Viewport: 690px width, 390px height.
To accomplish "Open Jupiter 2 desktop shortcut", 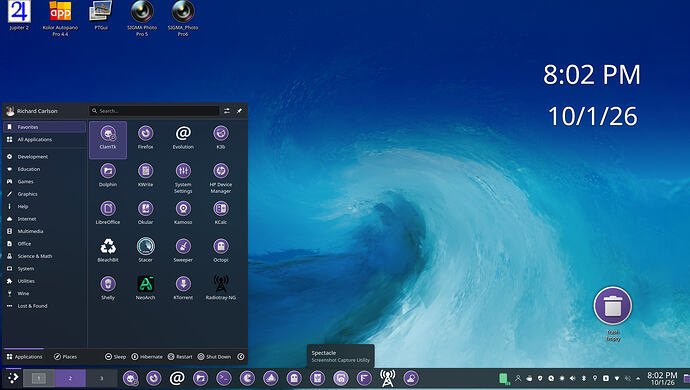I will [19, 15].
